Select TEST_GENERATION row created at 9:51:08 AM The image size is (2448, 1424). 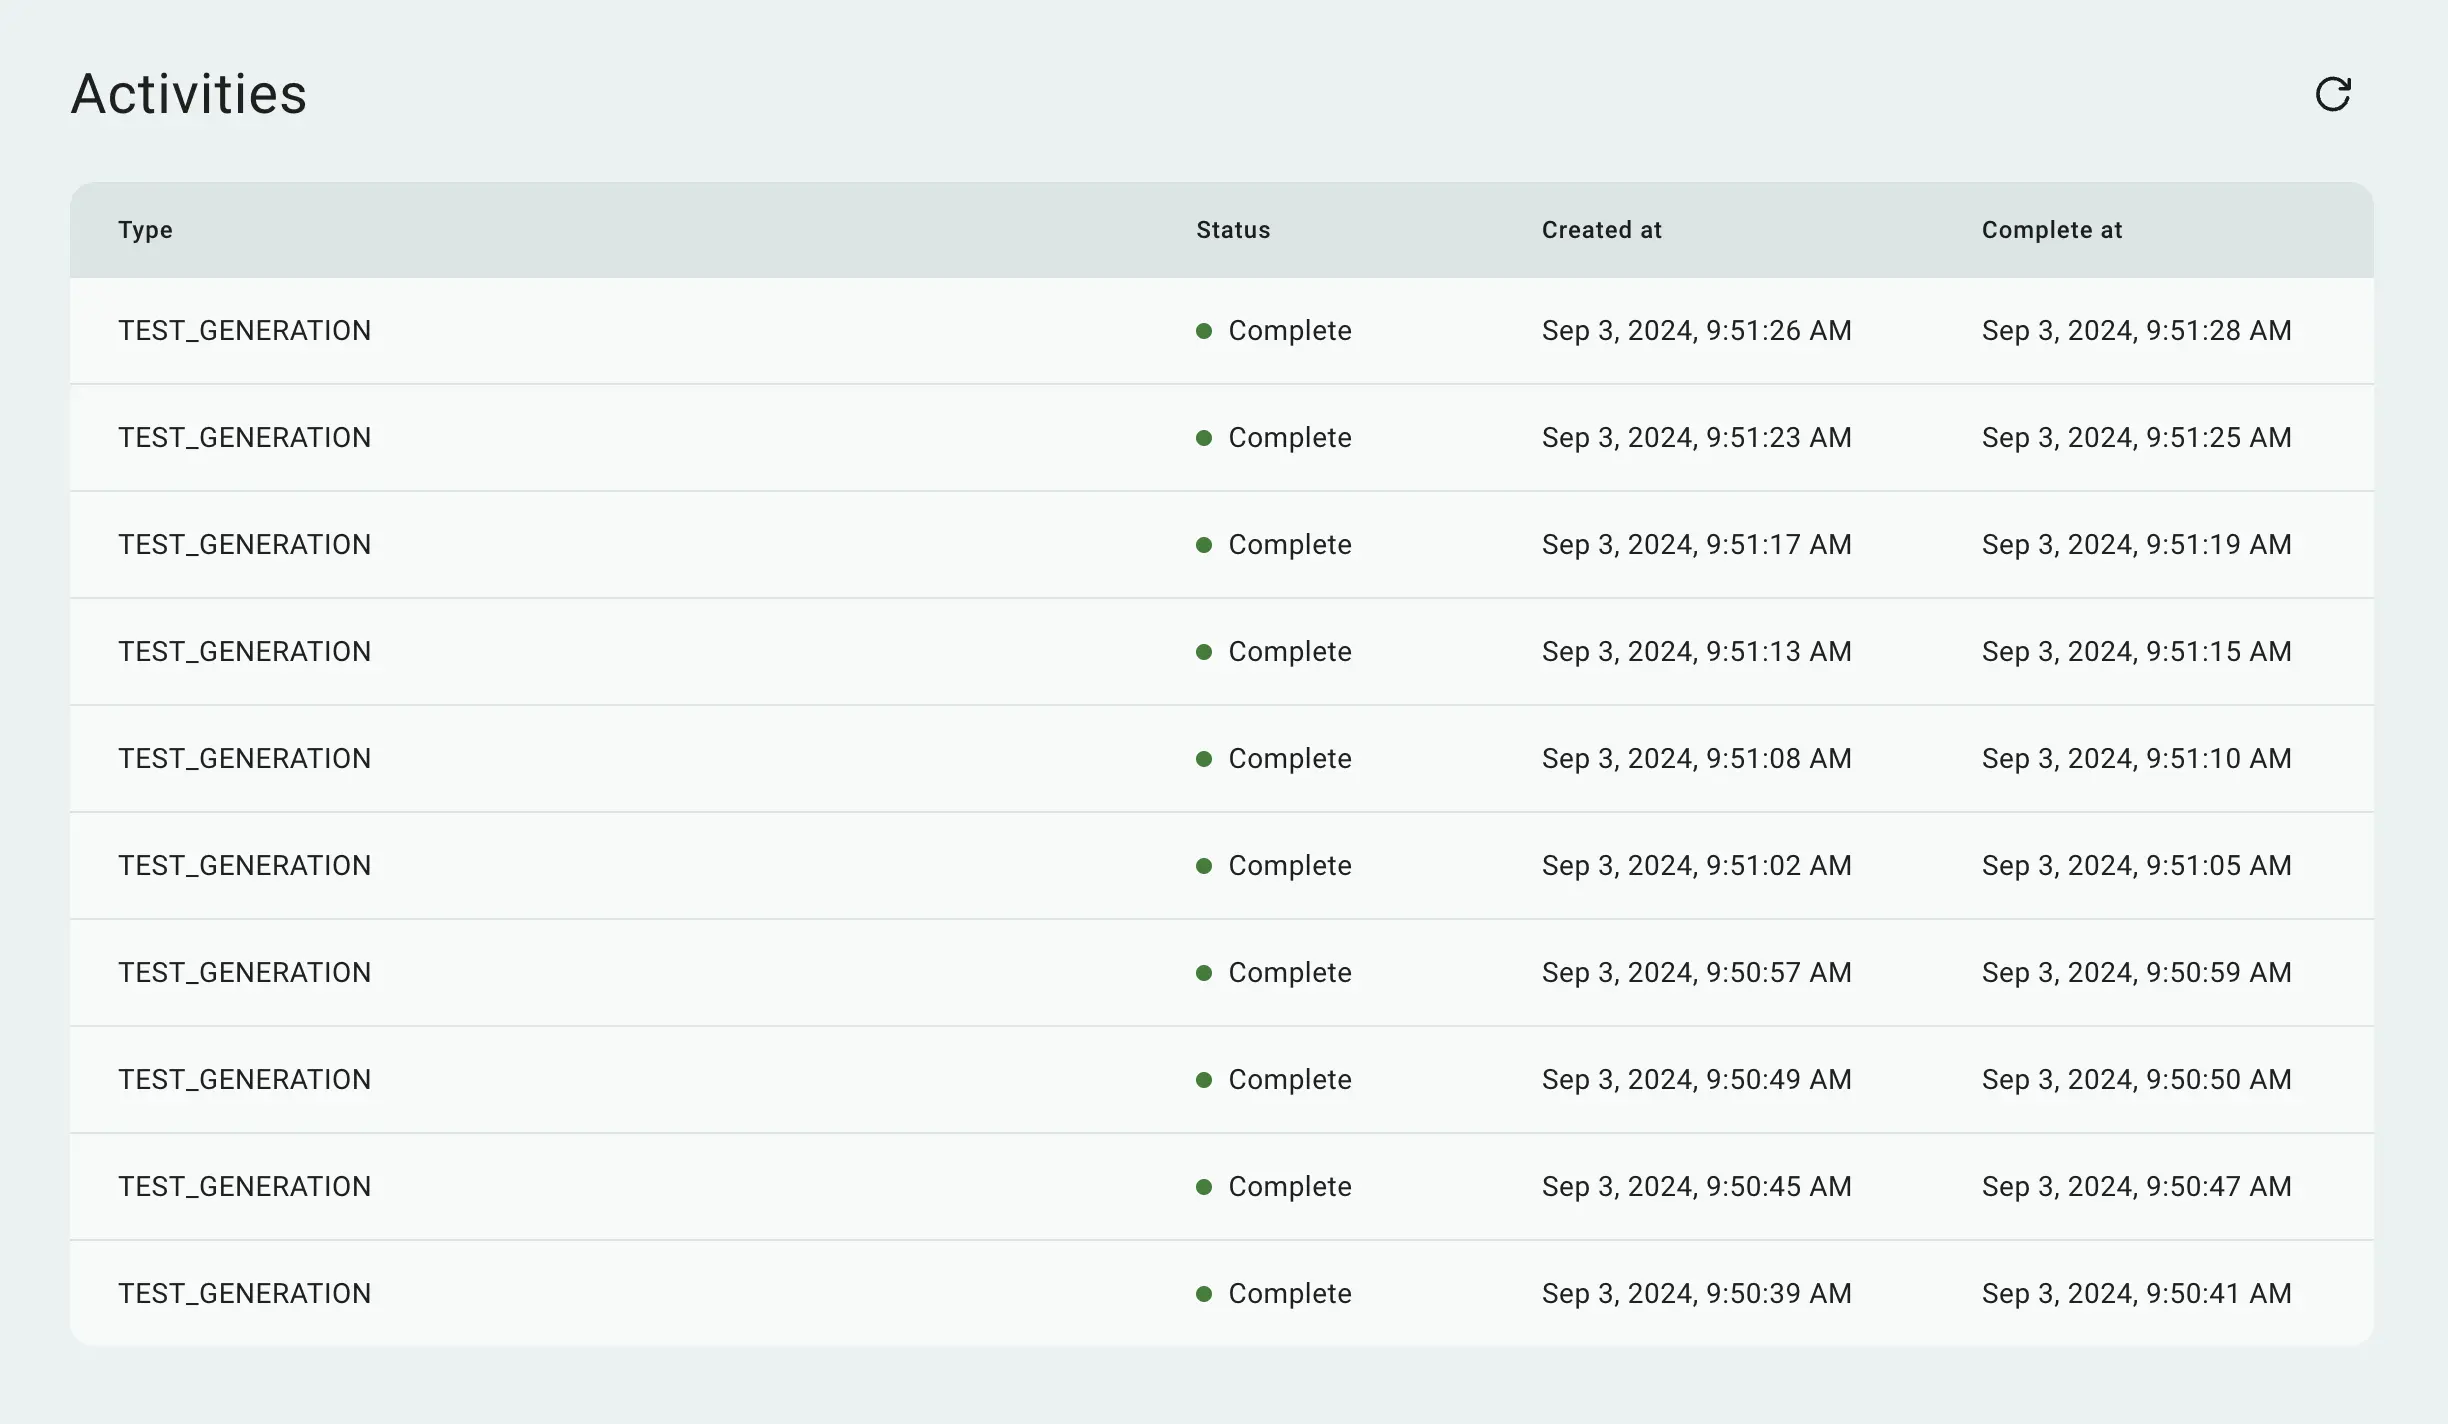pos(1222,758)
